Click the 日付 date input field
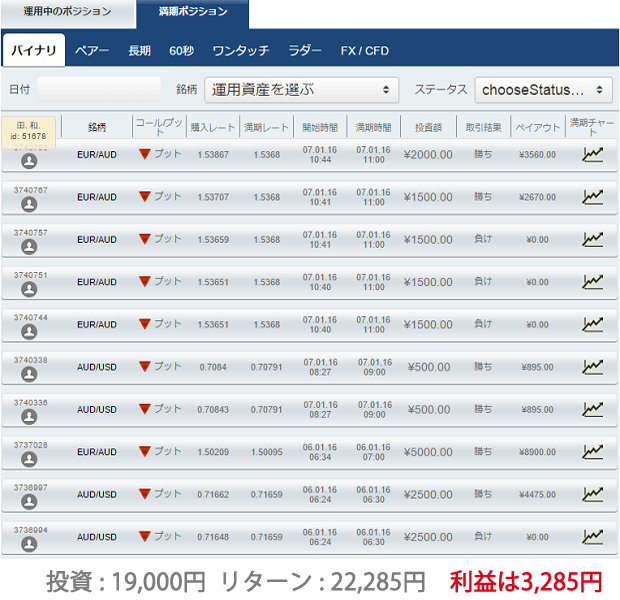 [99, 90]
